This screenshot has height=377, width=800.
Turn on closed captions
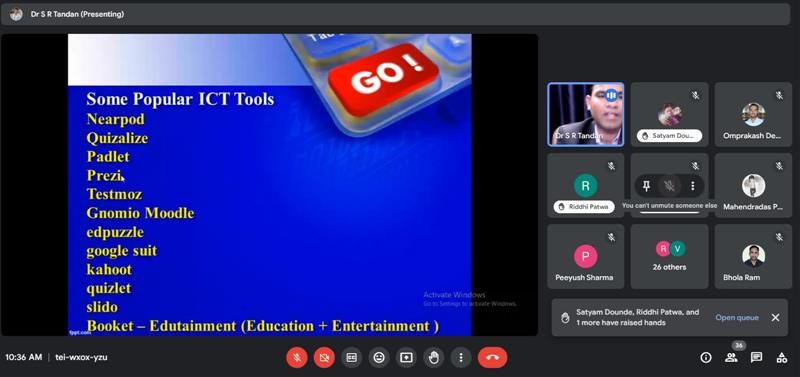pos(352,358)
